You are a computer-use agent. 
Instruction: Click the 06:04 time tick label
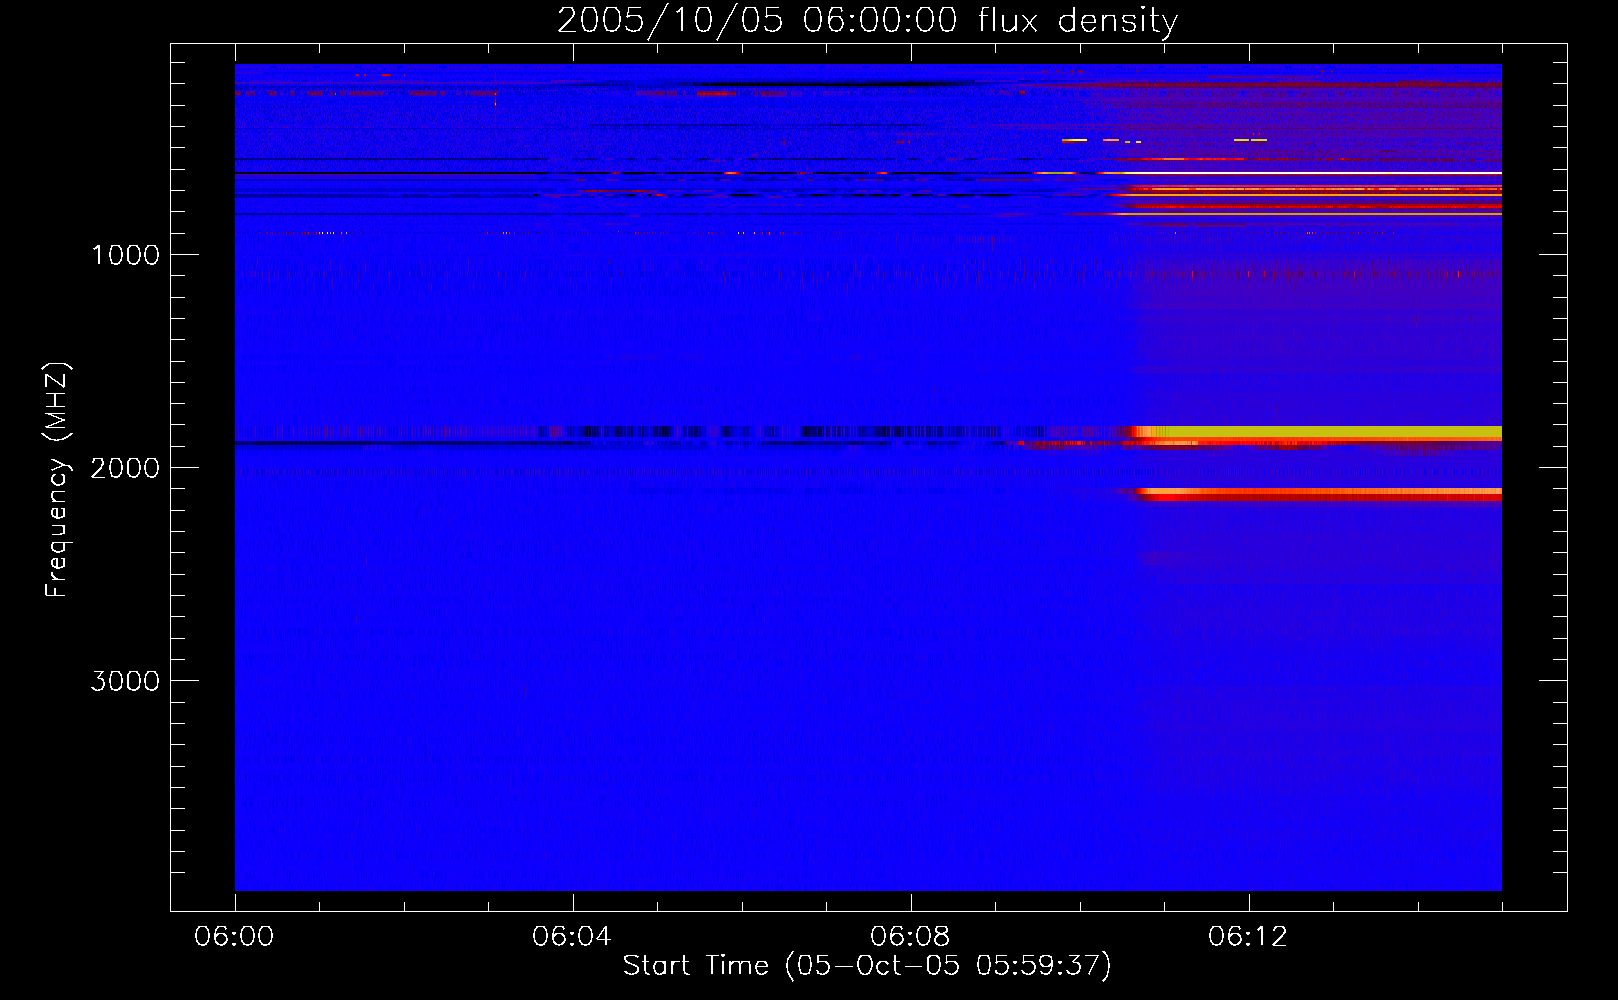[572, 936]
